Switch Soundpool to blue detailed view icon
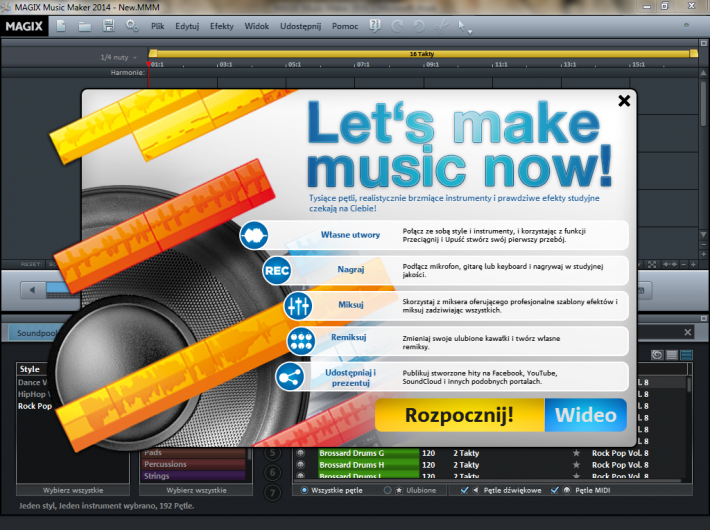Image resolution: width=710 pixels, height=530 pixels. point(686,355)
